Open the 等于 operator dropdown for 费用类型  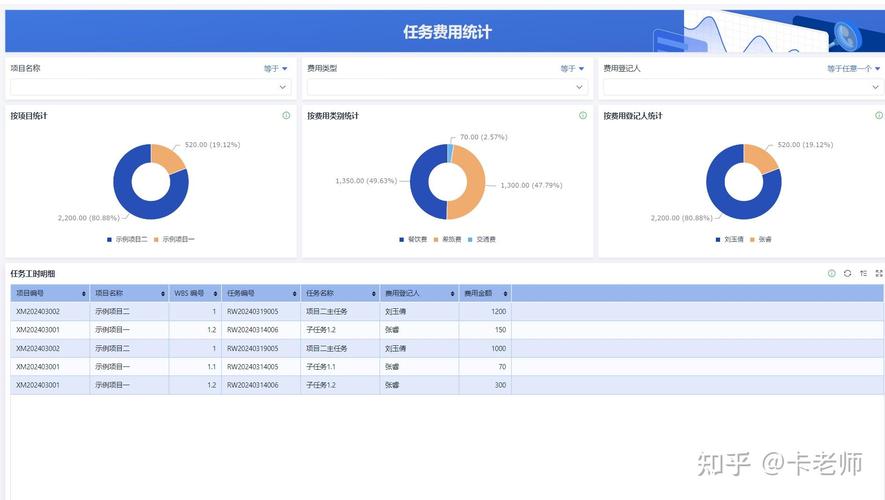(x=572, y=68)
